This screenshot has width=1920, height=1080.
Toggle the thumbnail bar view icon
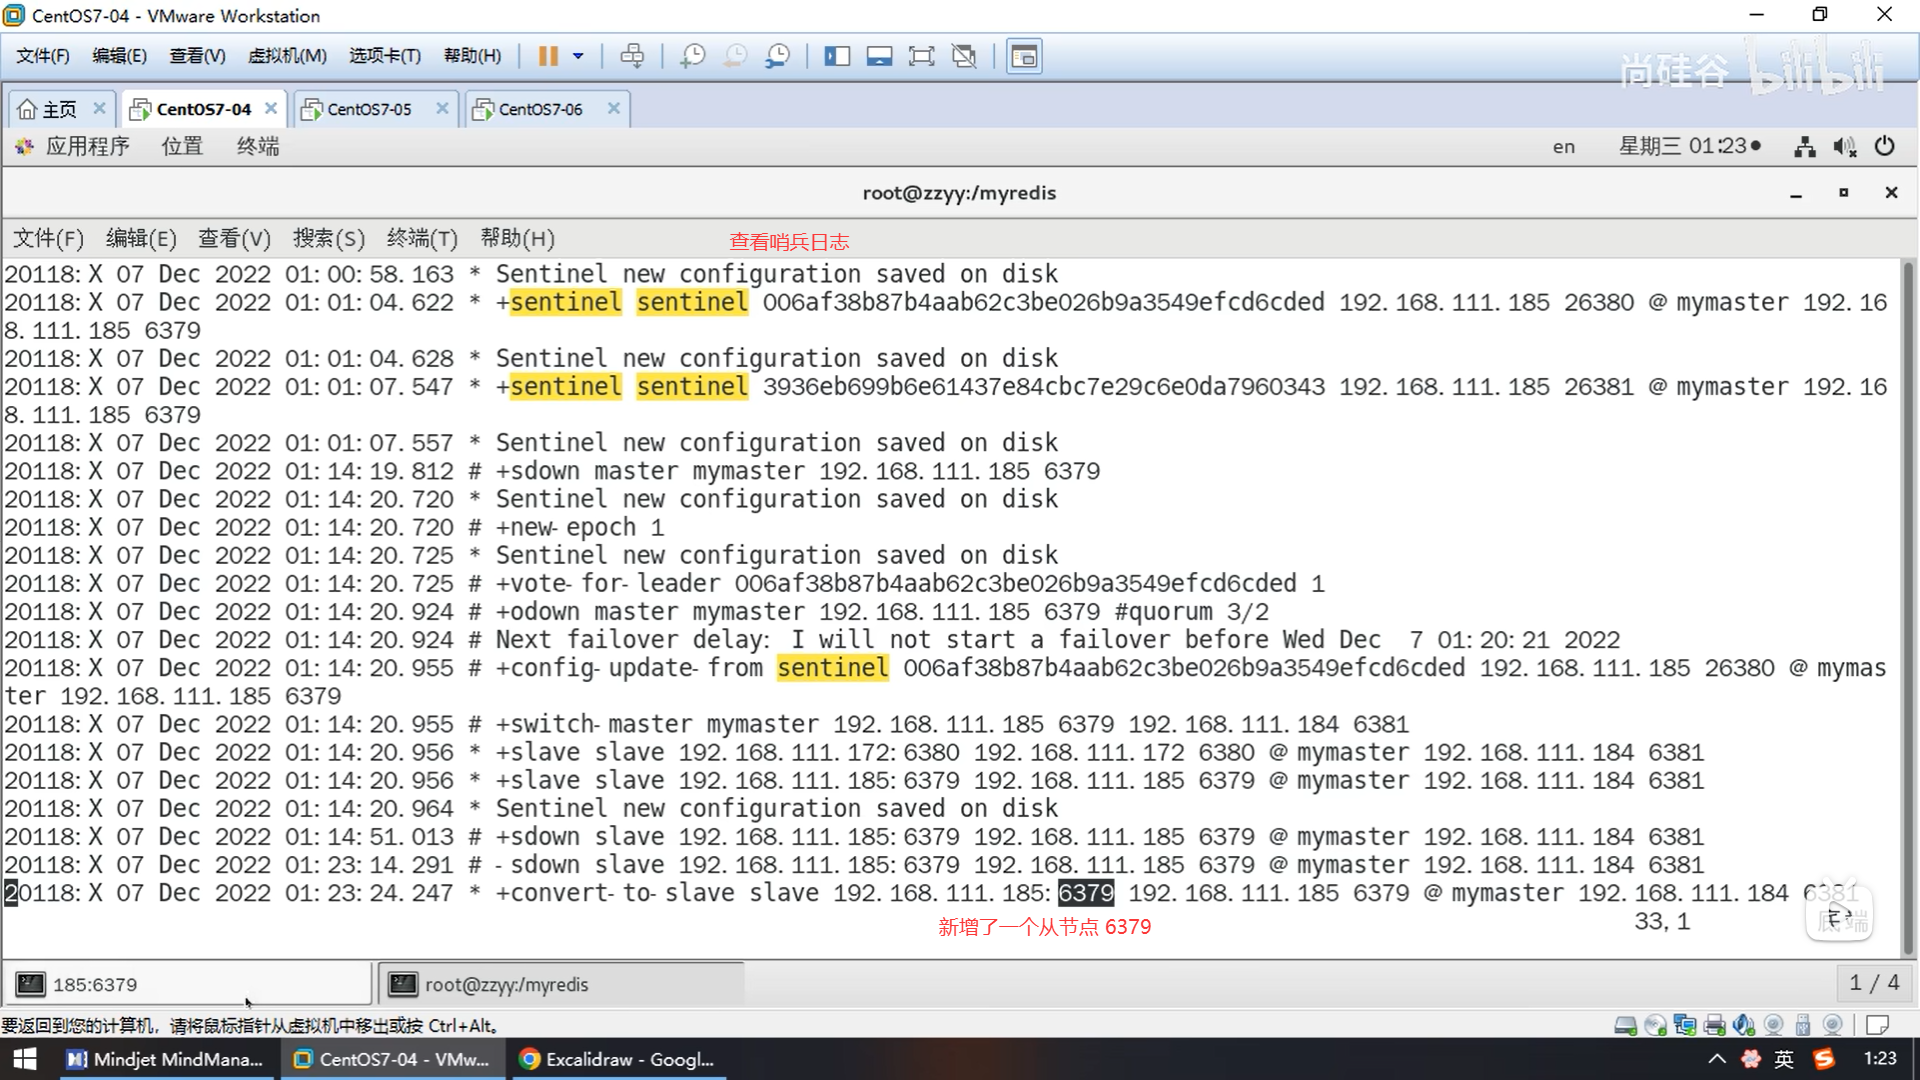pyautogui.click(x=879, y=56)
